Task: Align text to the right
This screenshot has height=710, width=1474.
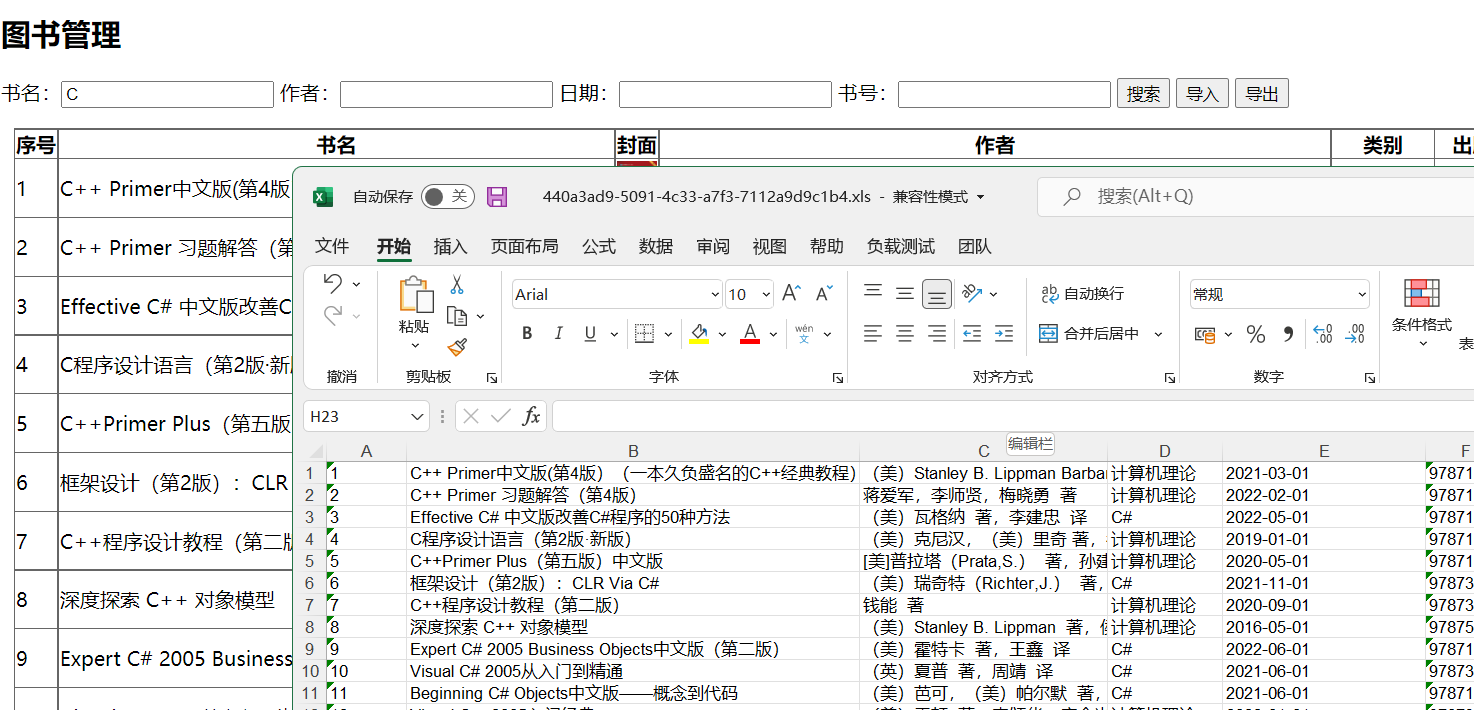Action: (937, 333)
